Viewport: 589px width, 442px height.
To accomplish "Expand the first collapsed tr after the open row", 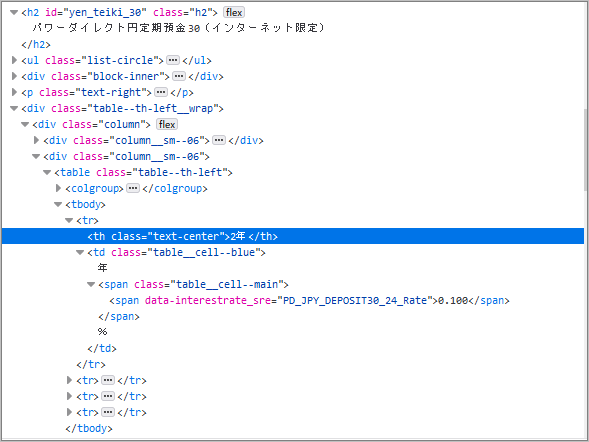I will [x=69, y=380].
